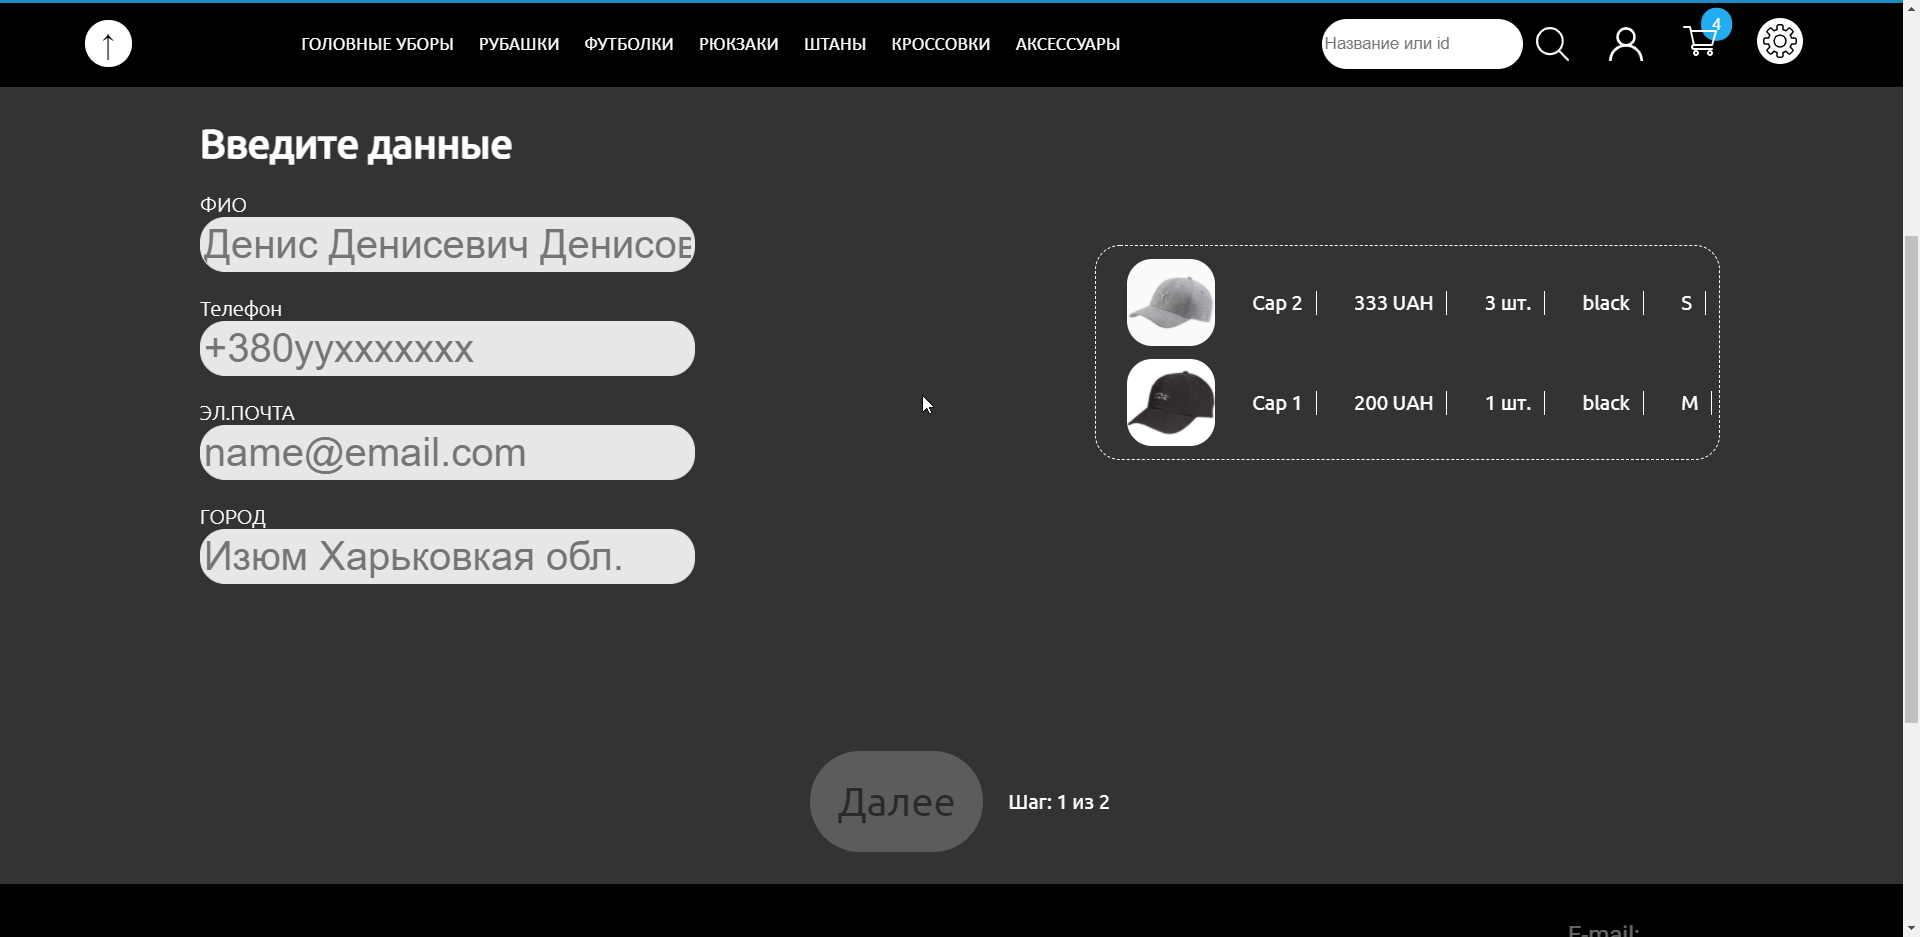Click the up-arrow logo circle
1920x937 pixels.
pyautogui.click(x=108, y=44)
